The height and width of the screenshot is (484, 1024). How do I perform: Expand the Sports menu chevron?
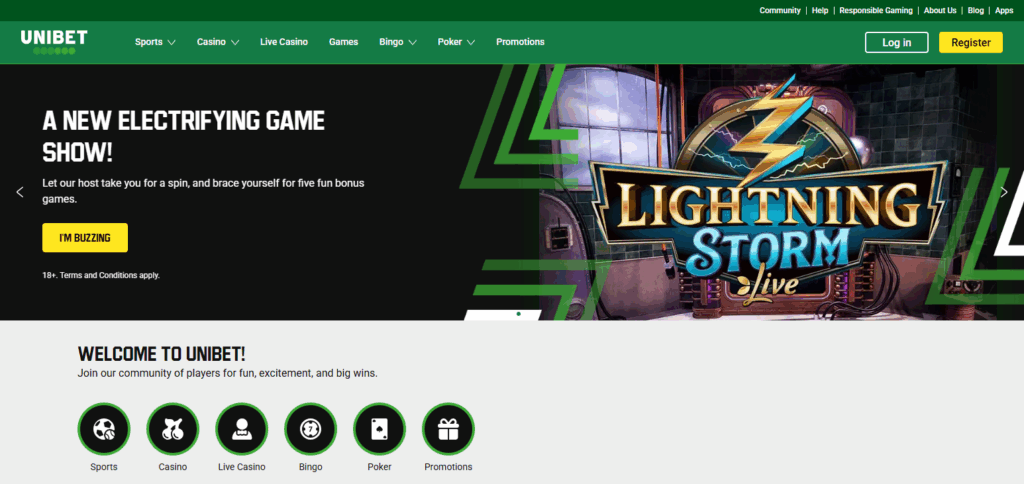pos(172,42)
